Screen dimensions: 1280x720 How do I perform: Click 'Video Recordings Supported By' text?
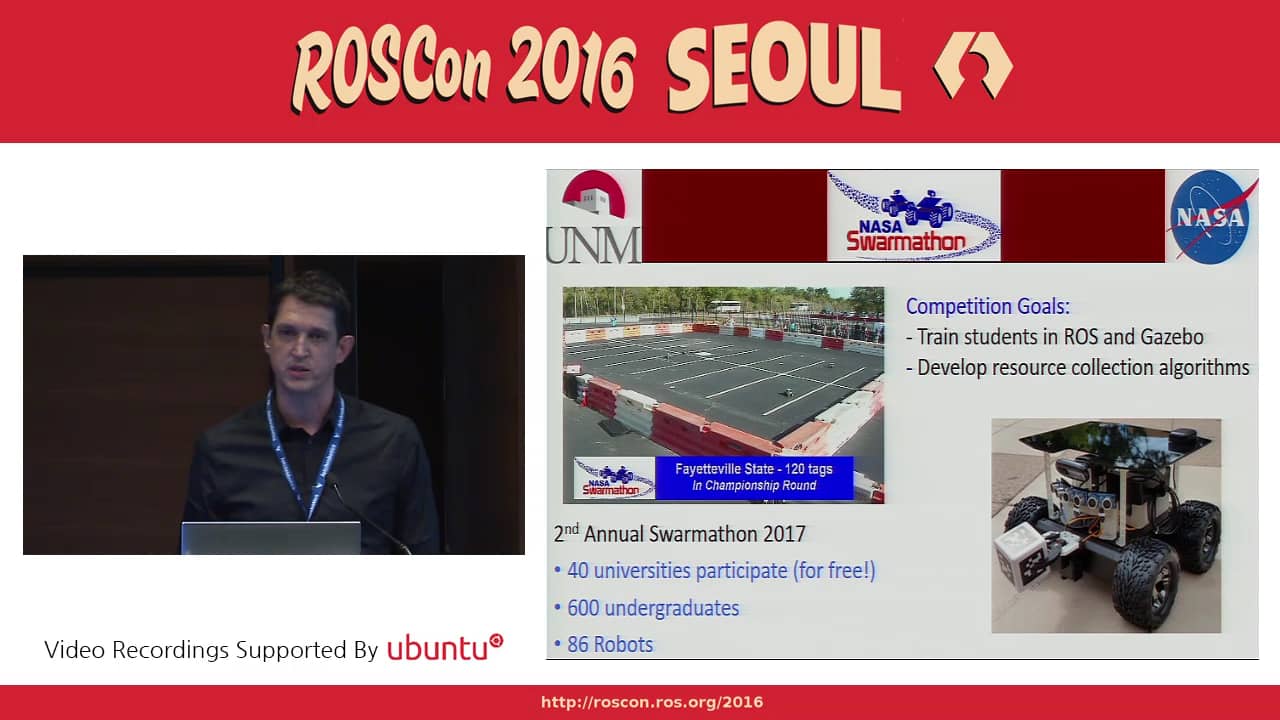click(x=211, y=650)
